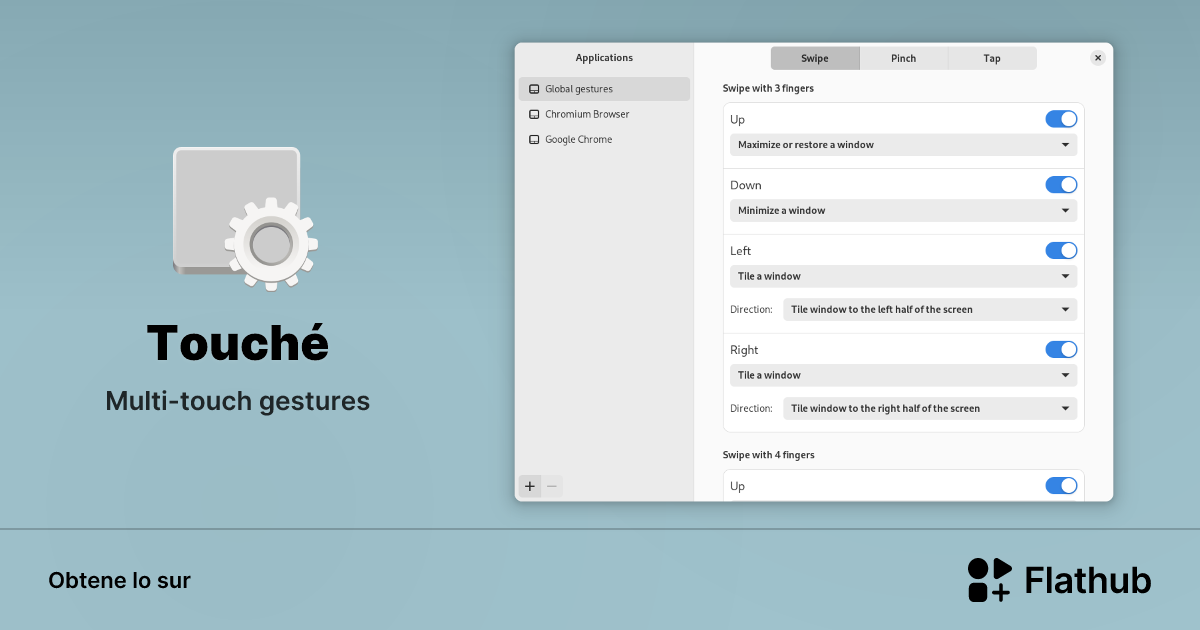Change direction for tiling to left half
Image resolution: width=1200 pixels, height=630 pixels.
pyautogui.click(x=929, y=309)
